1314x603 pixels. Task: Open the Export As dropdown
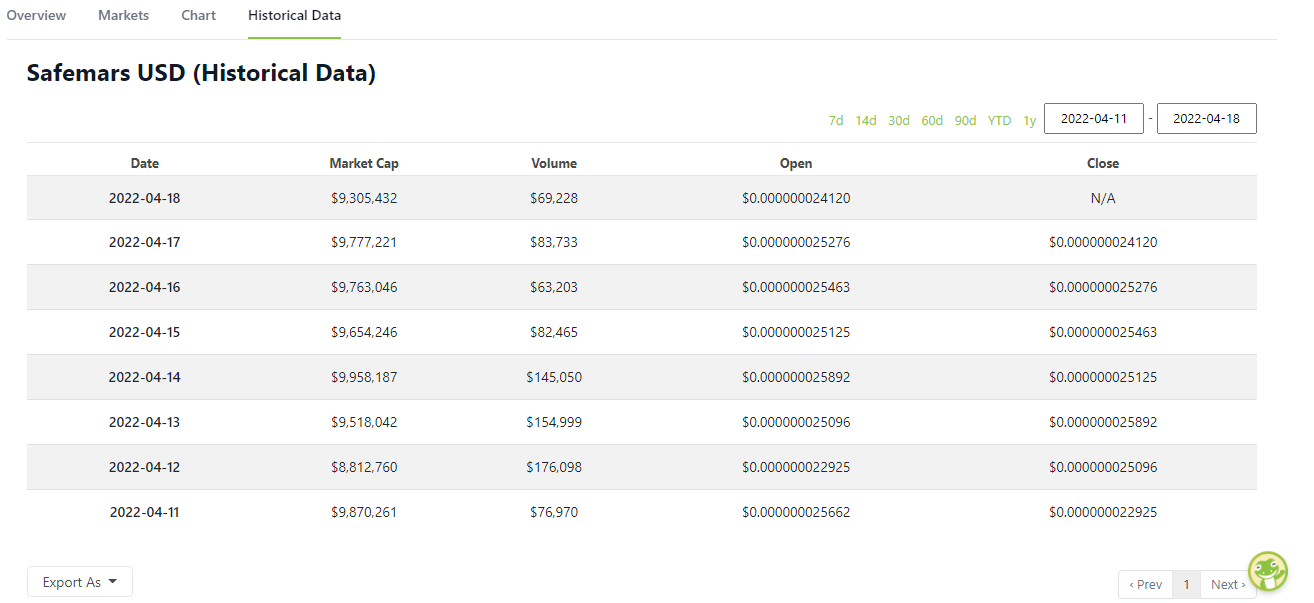pyautogui.click(x=80, y=582)
